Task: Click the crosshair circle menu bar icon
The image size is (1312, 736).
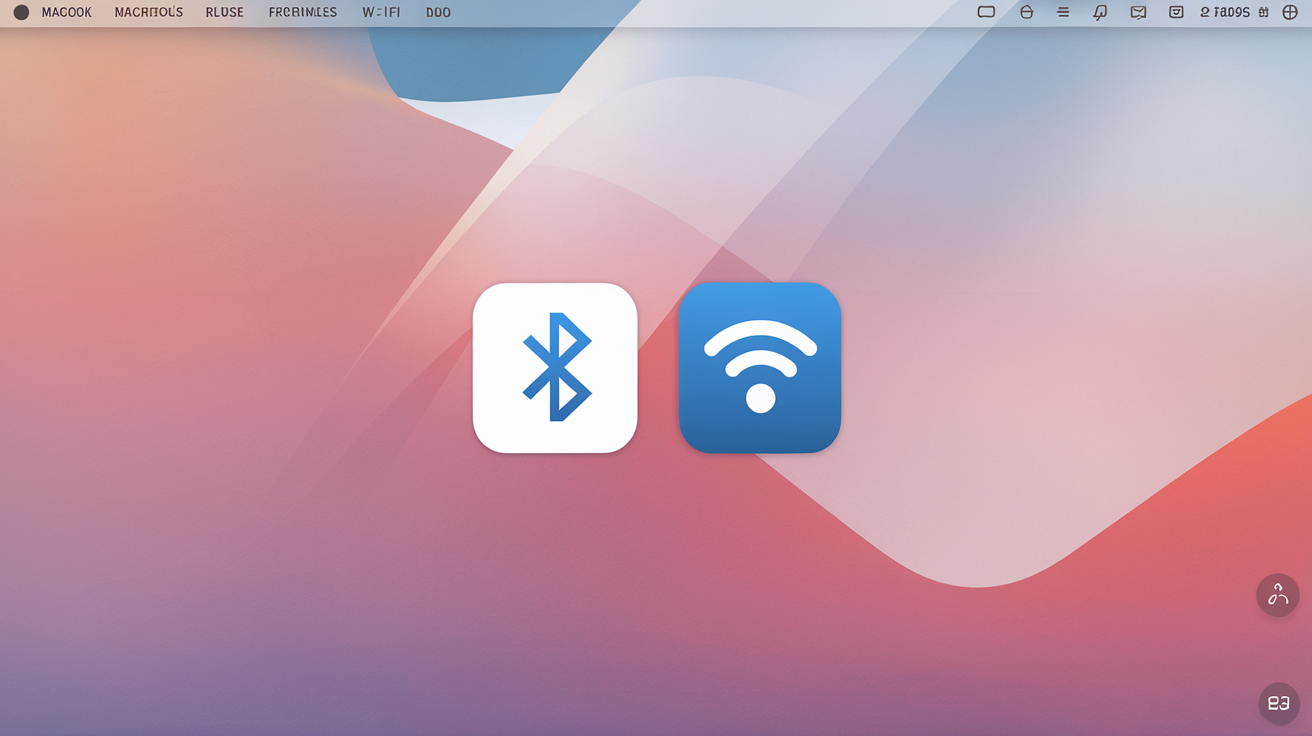Action: coord(1290,12)
